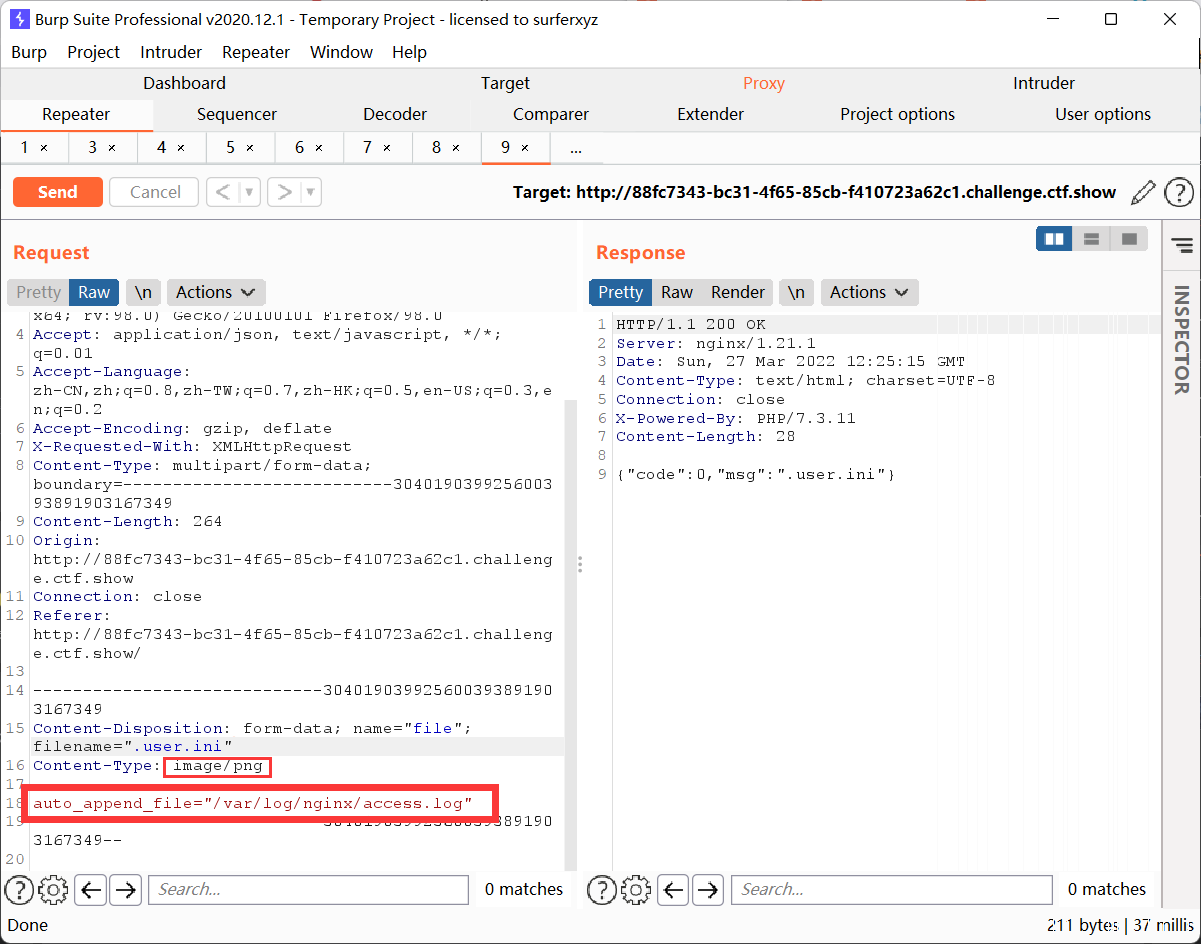Close Repeater tab 8
Viewport: 1201px width, 944px height.
(x=456, y=148)
